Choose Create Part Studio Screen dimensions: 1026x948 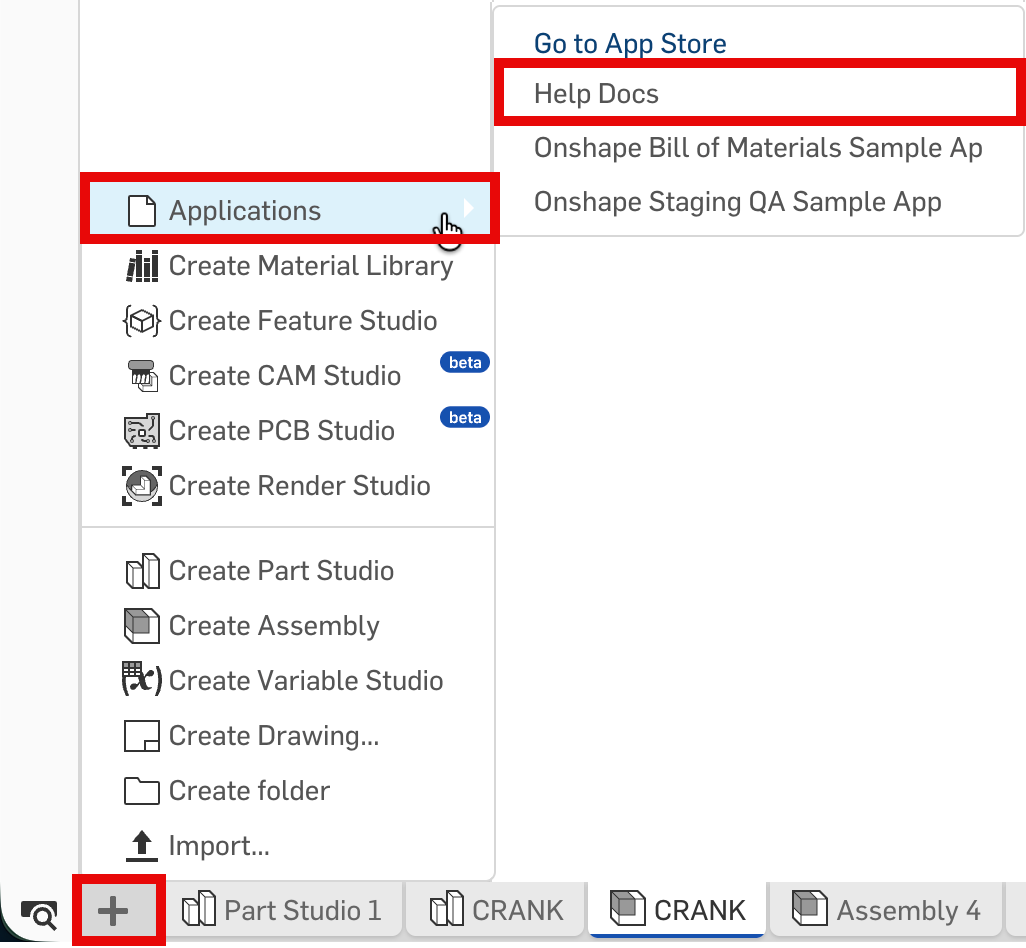coord(288,571)
